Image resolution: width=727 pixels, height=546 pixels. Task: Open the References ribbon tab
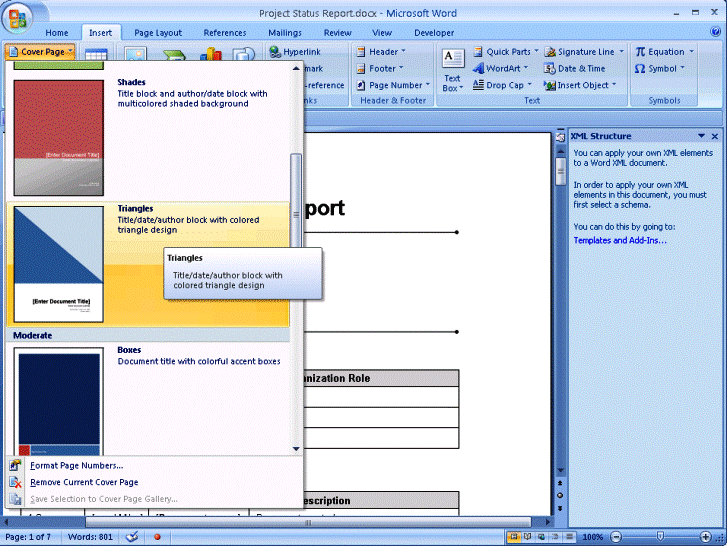point(225,33)
